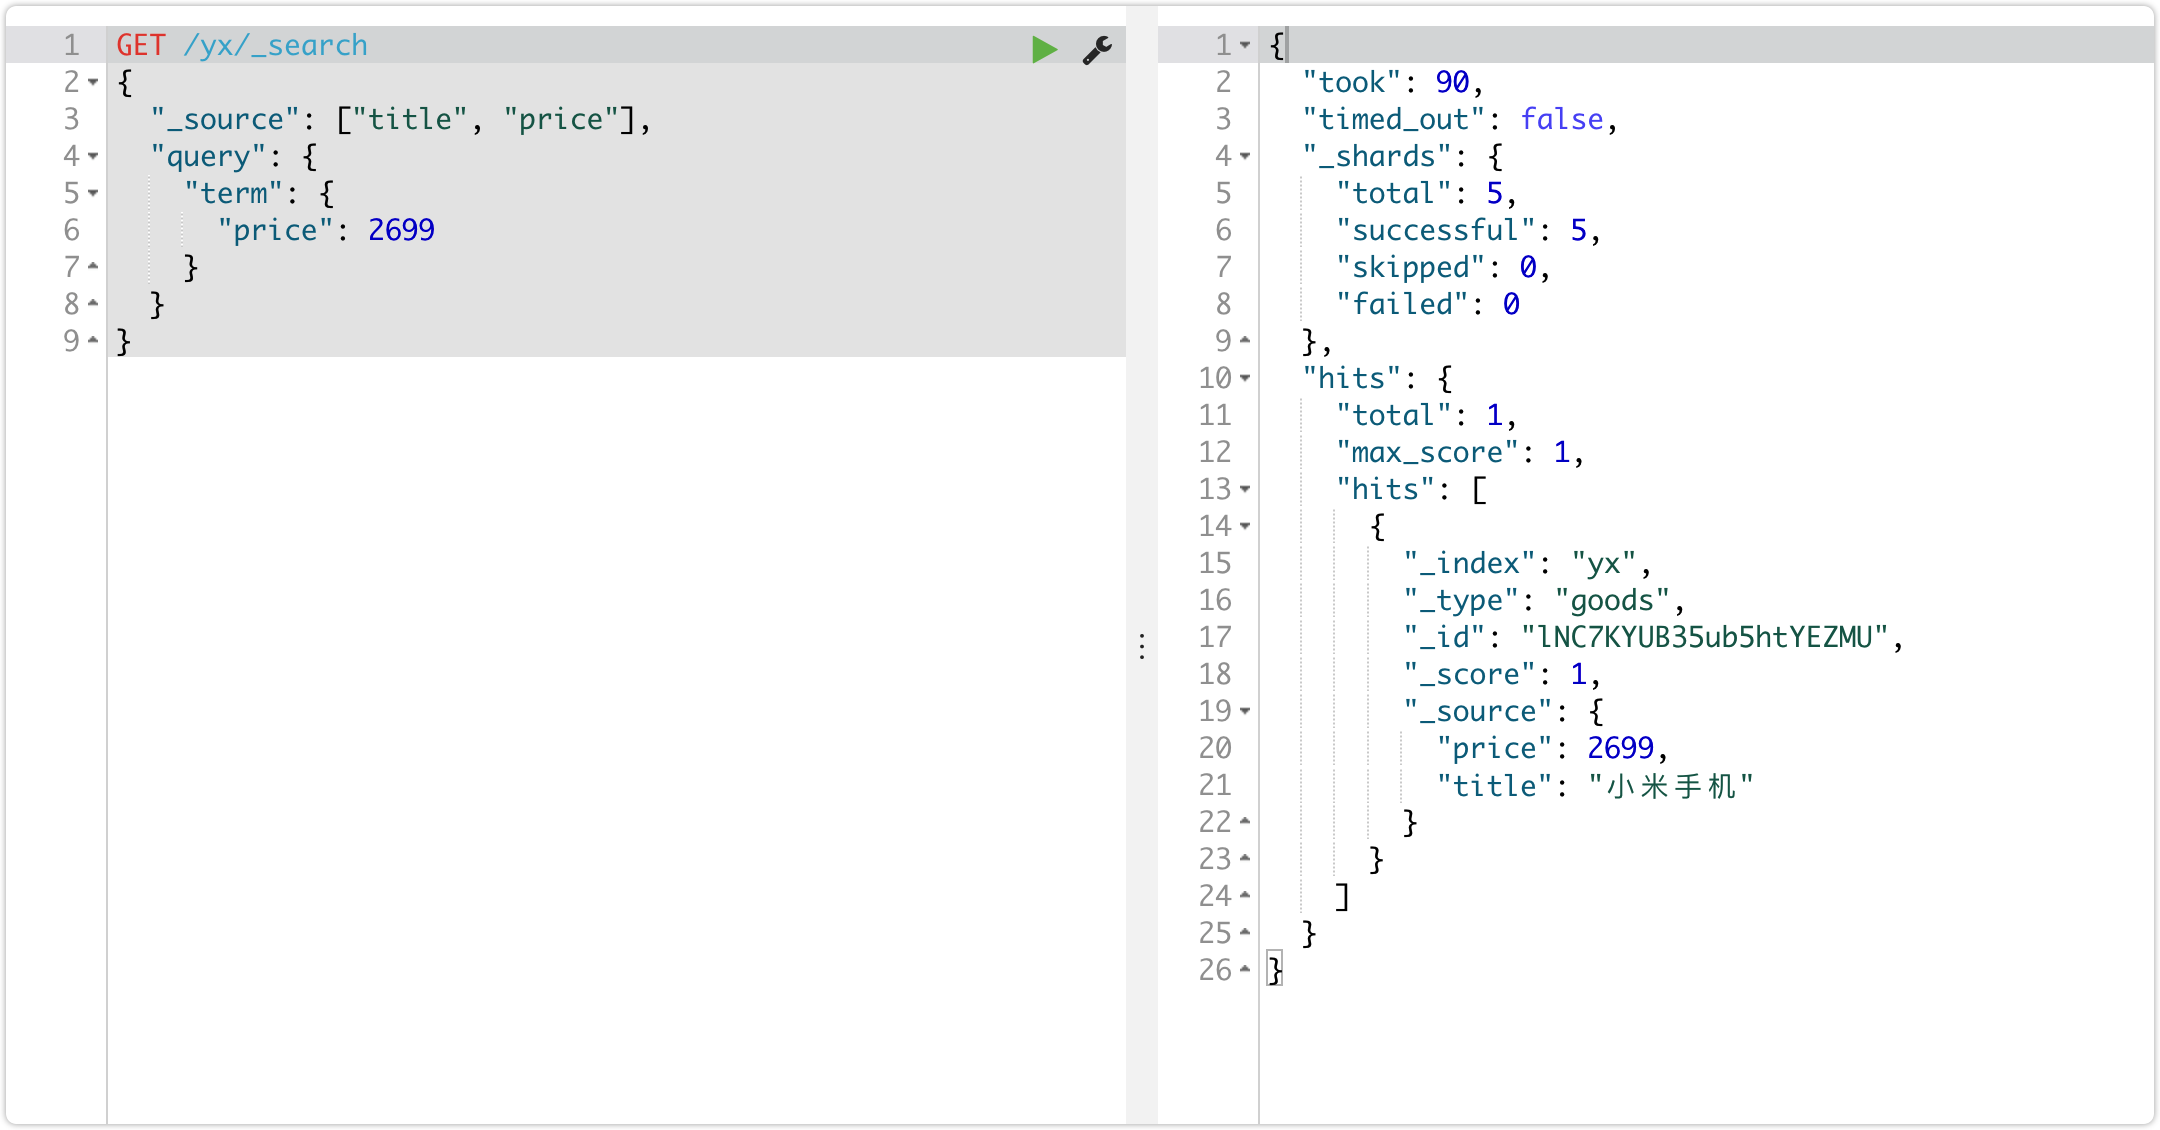This screenshot has height=1130, width=2160.
Task: Click line number 6 in the request editor
Action: pos(70,230)
